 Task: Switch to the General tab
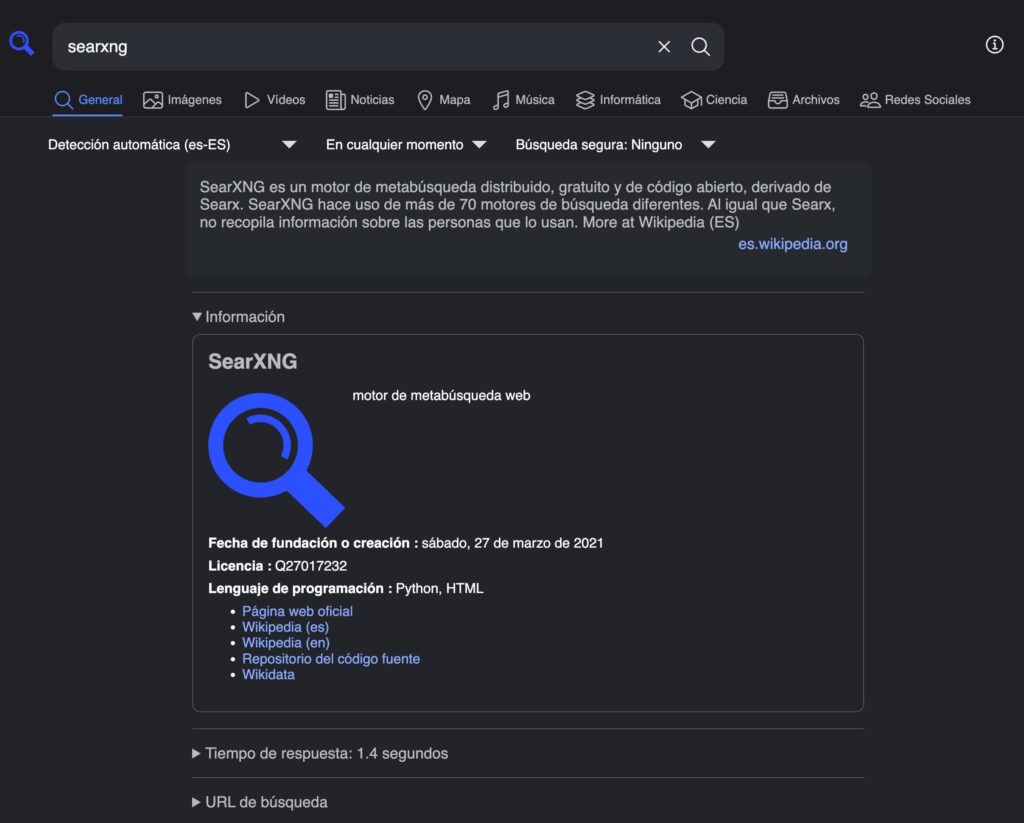tap(88, 99)
